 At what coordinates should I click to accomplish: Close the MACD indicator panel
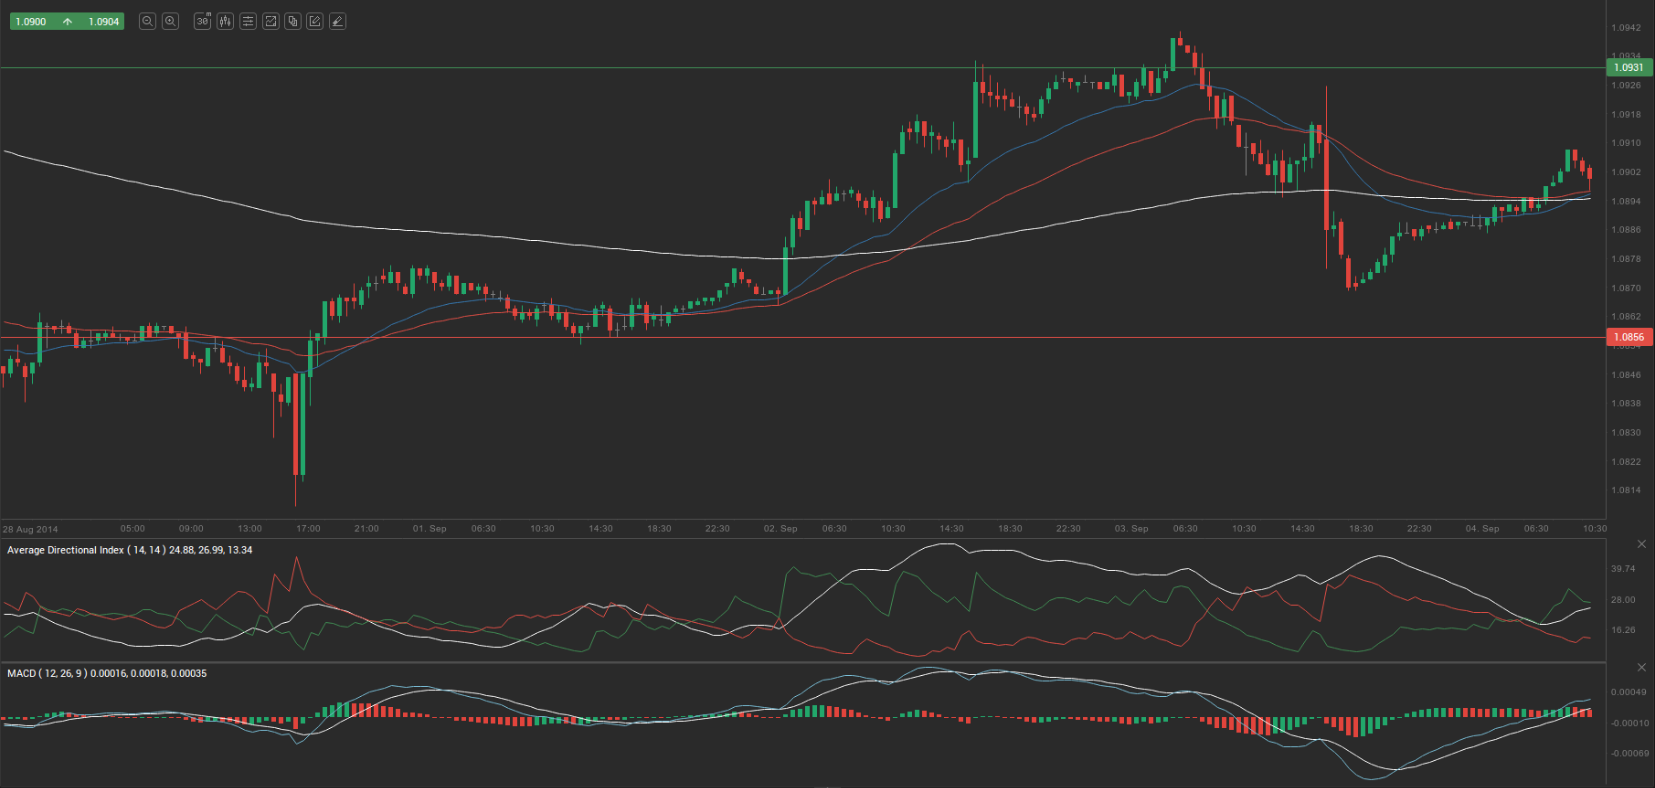coord(1641,667)
